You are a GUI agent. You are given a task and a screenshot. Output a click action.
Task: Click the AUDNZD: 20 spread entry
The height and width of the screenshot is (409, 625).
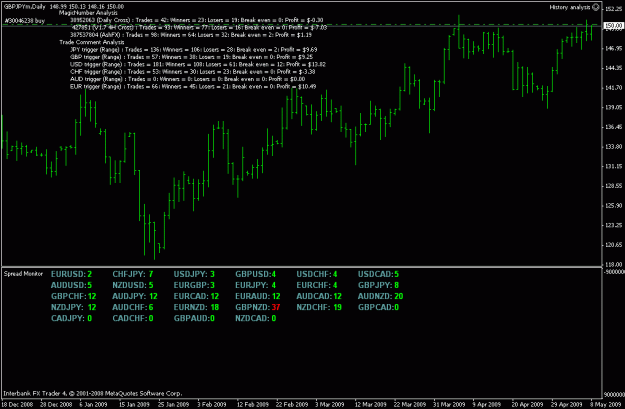point(381,297)
